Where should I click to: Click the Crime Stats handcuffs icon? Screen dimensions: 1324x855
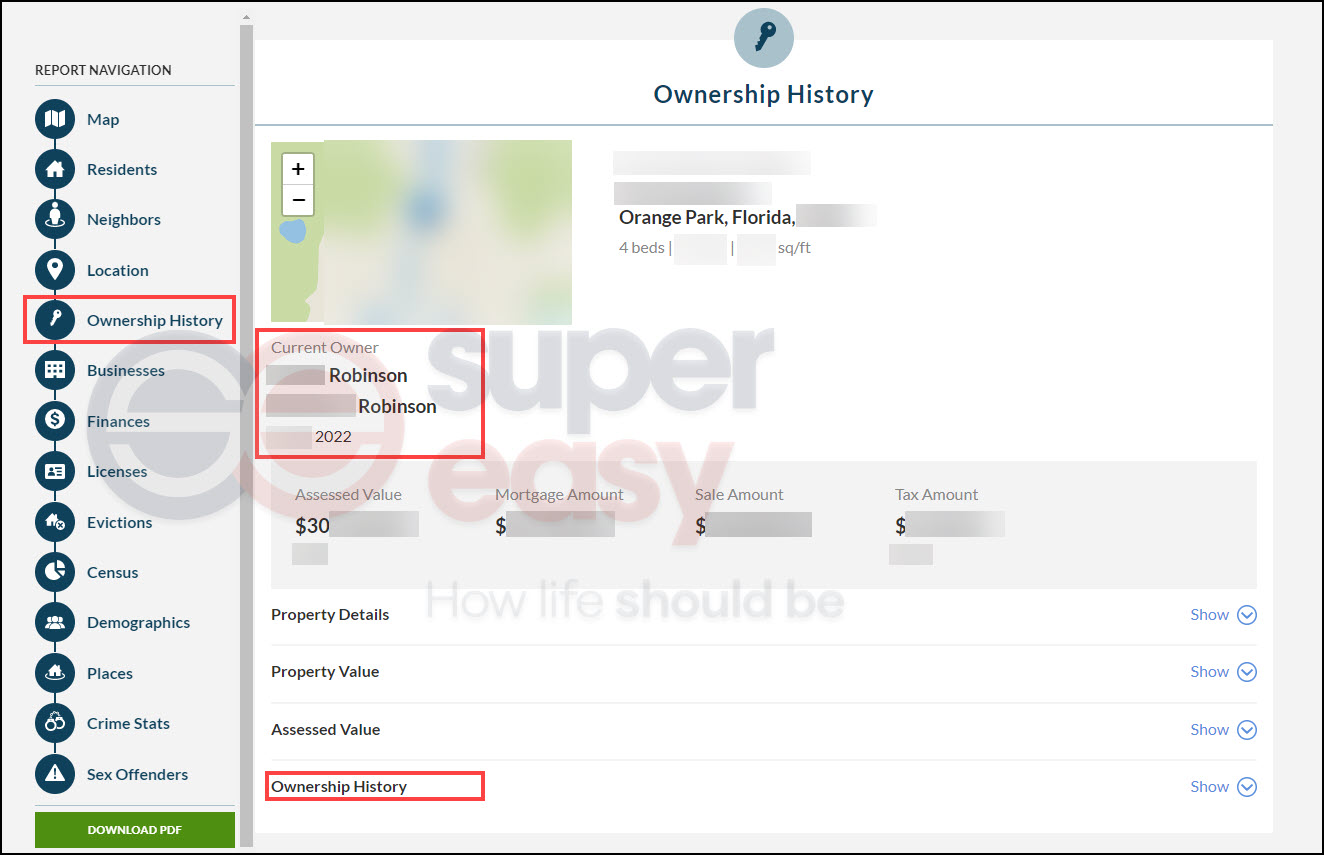click(x=55, y=723)
